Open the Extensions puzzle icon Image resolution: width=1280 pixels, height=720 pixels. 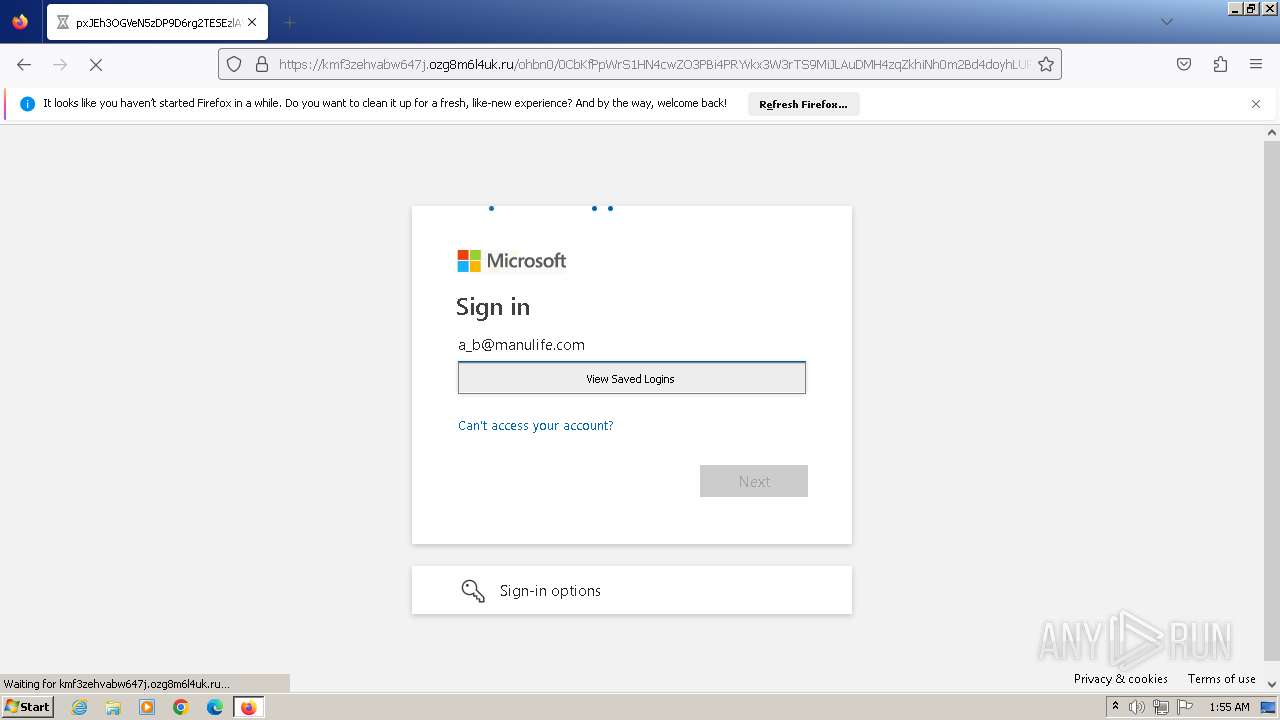click(1220, 64)
